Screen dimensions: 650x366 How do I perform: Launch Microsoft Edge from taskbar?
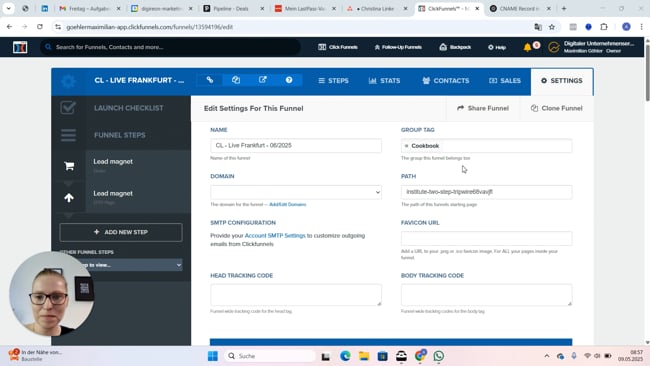point(345,356)
